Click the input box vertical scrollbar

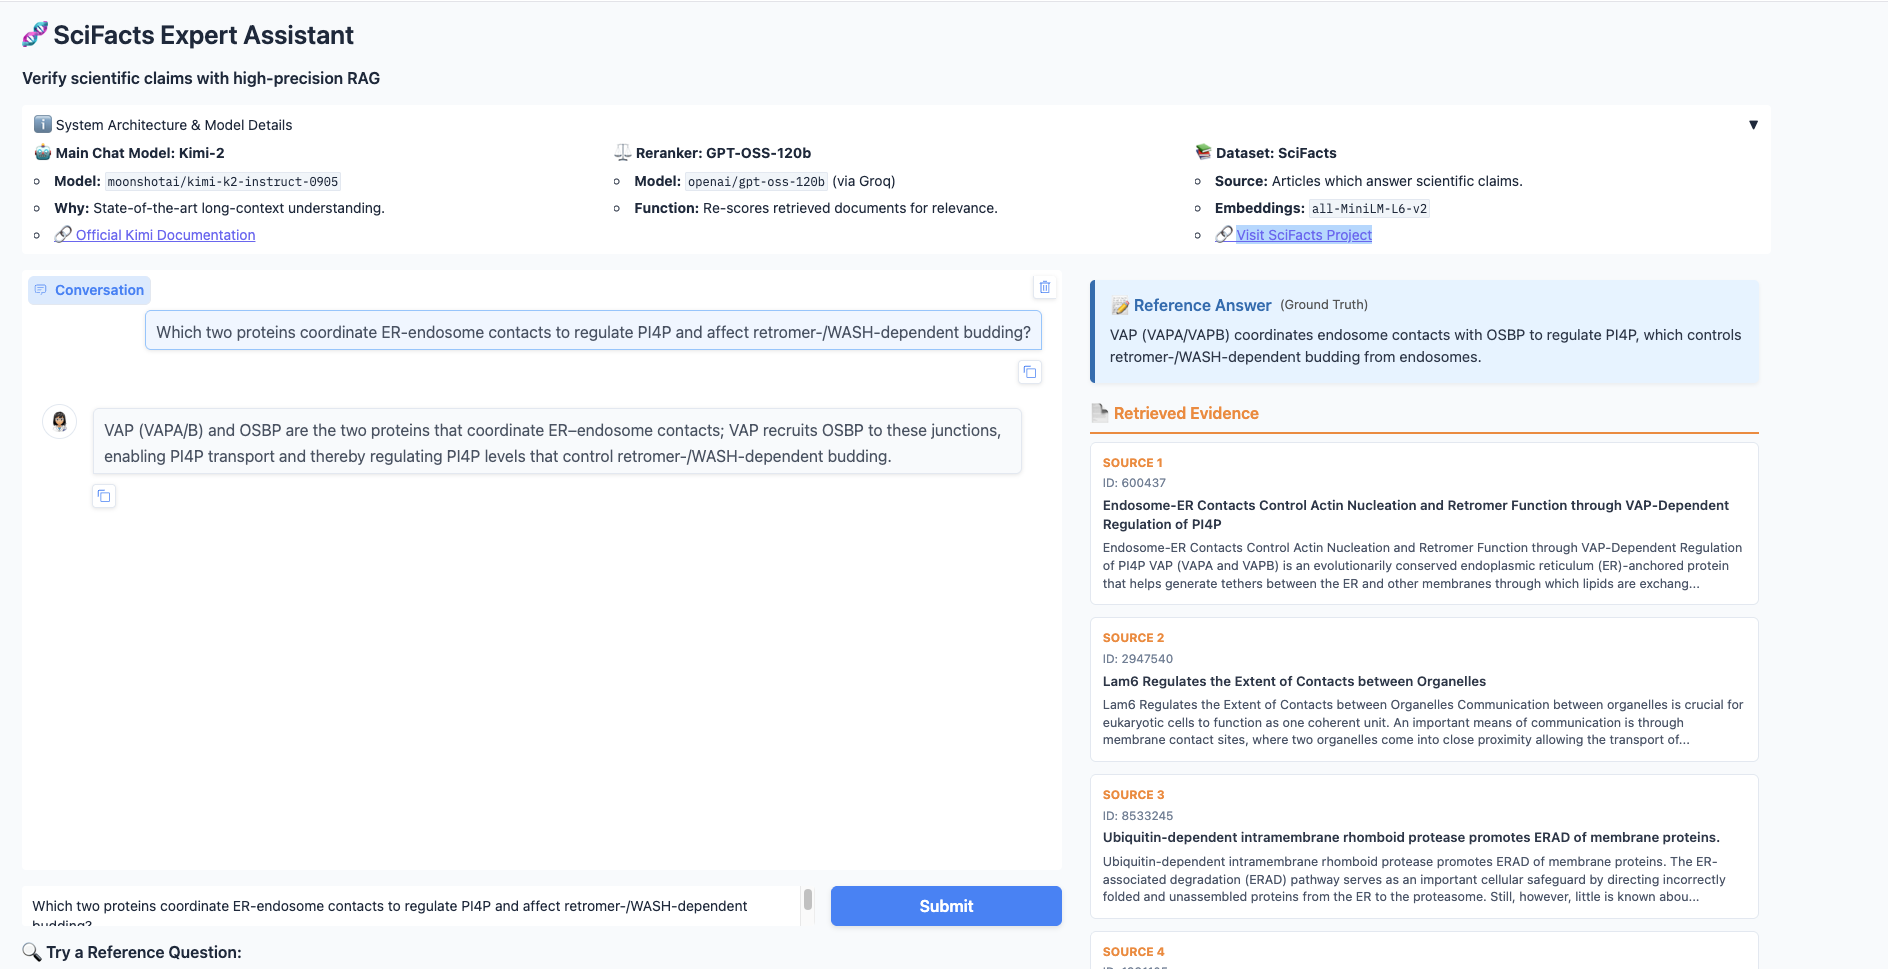[808, 901]
